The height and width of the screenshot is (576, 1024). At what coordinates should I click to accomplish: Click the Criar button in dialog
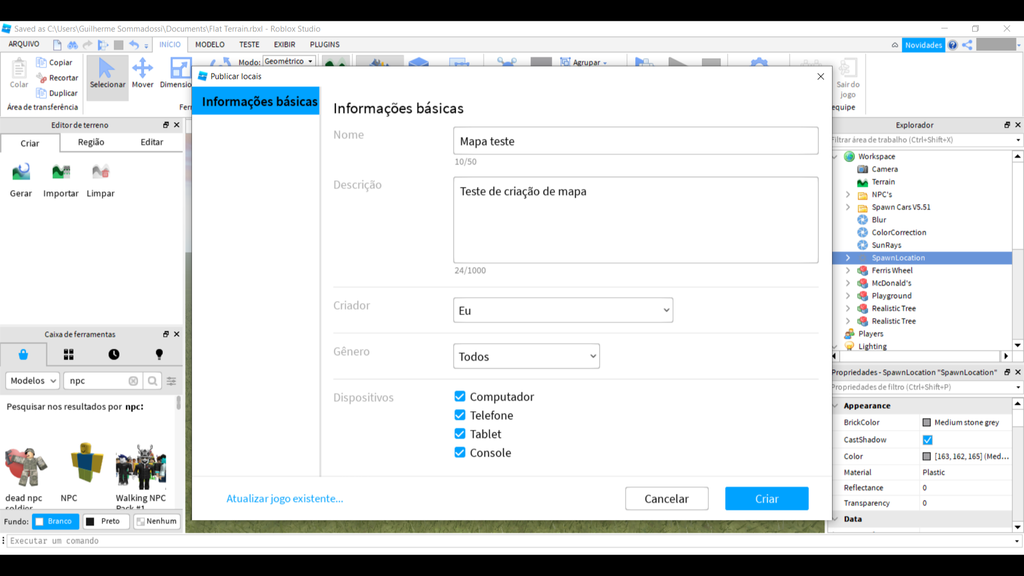(x=767, y=498)
